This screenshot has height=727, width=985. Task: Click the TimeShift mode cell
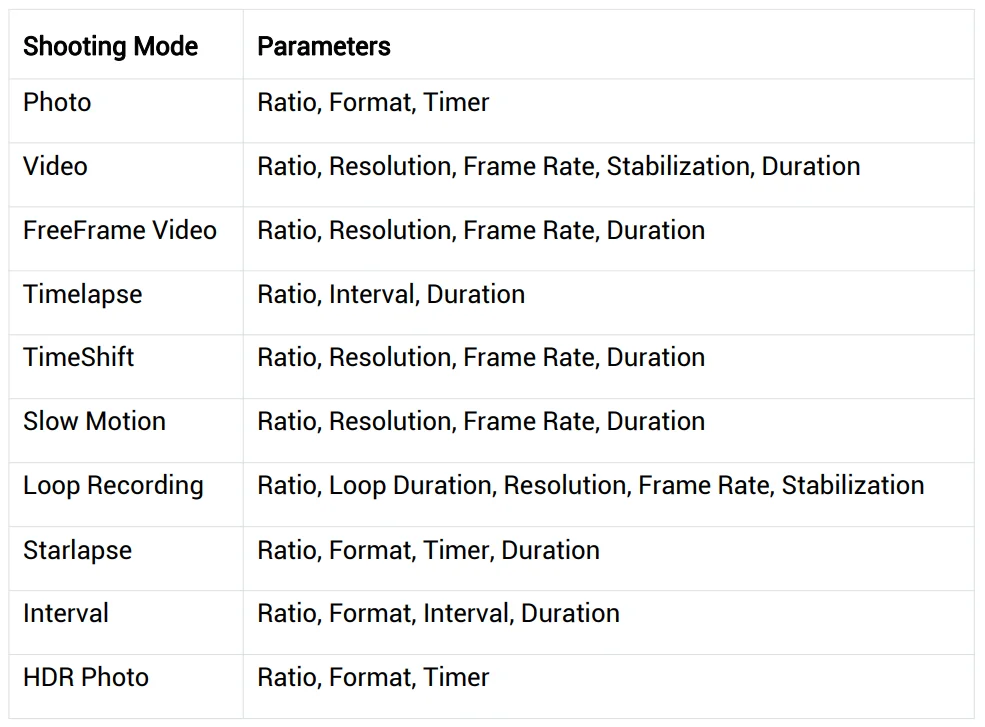[79, 358]
